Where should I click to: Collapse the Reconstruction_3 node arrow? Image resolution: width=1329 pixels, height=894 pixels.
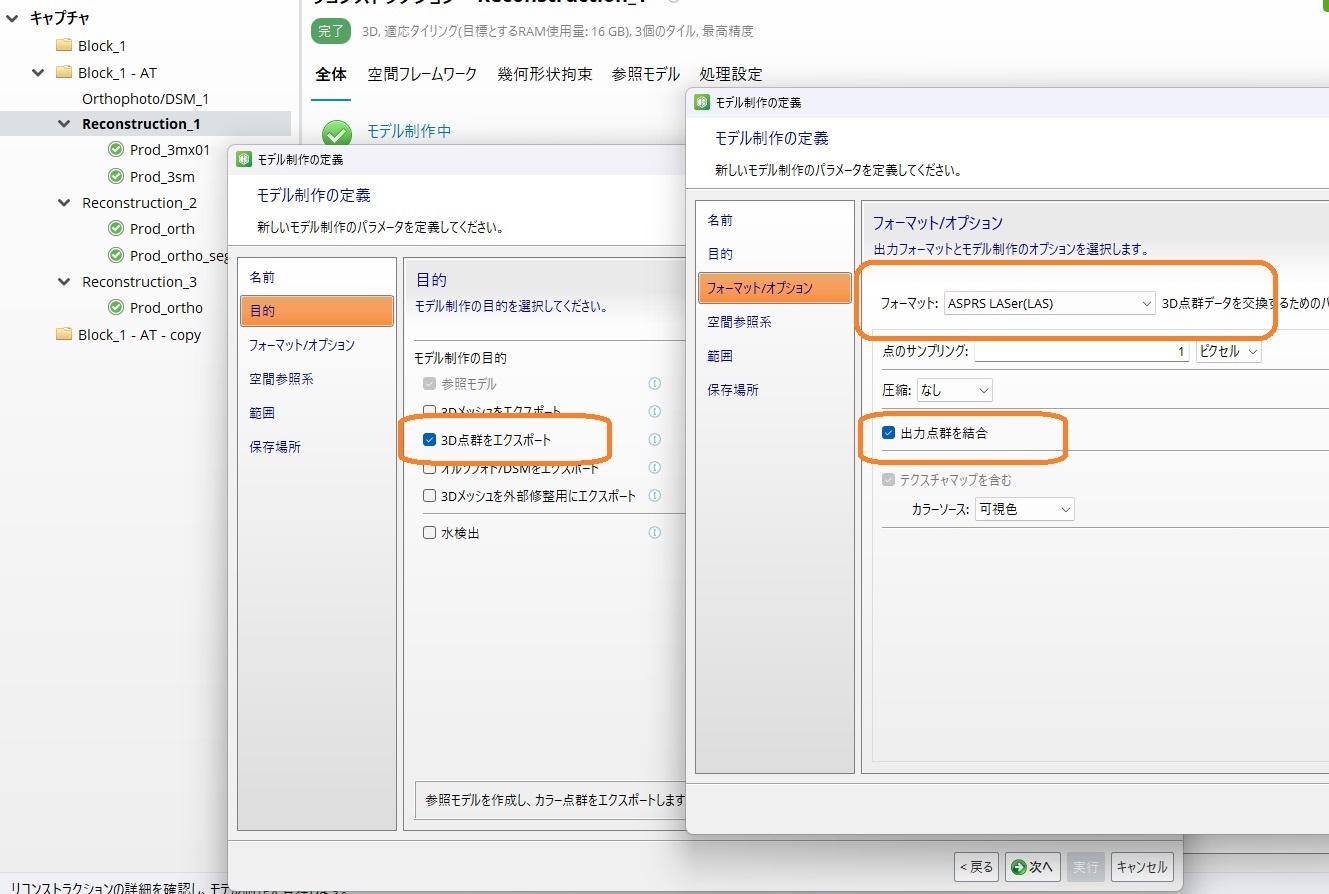pos(64,282)
